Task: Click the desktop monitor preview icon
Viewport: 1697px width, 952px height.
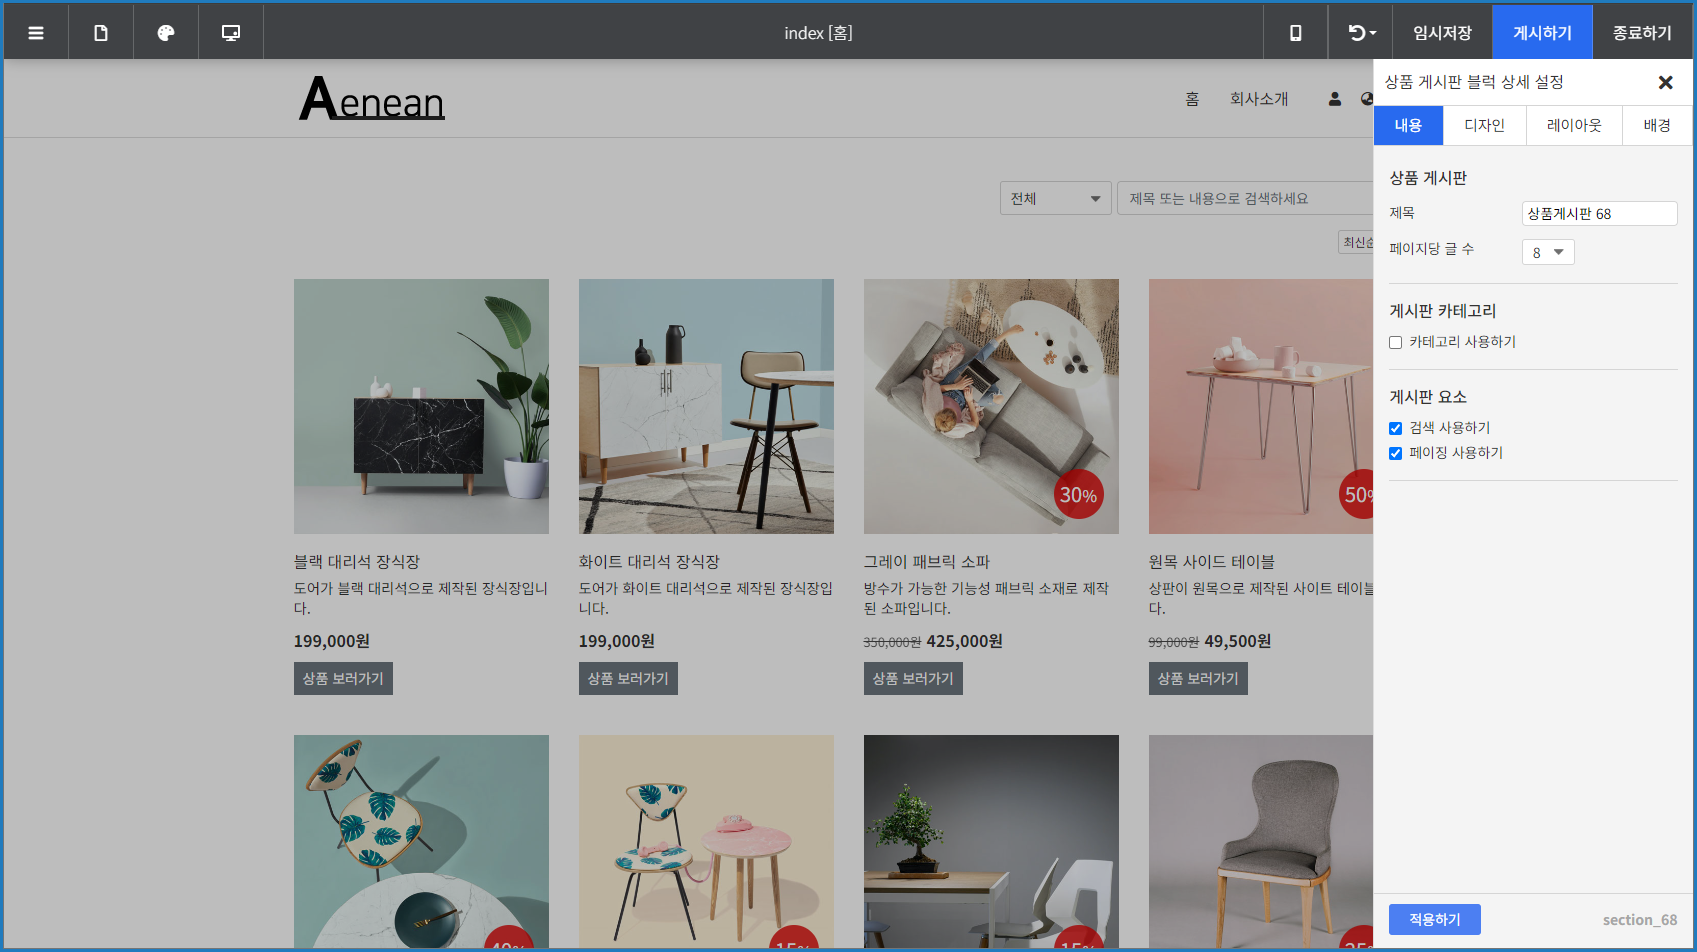Action: point(231,33)
